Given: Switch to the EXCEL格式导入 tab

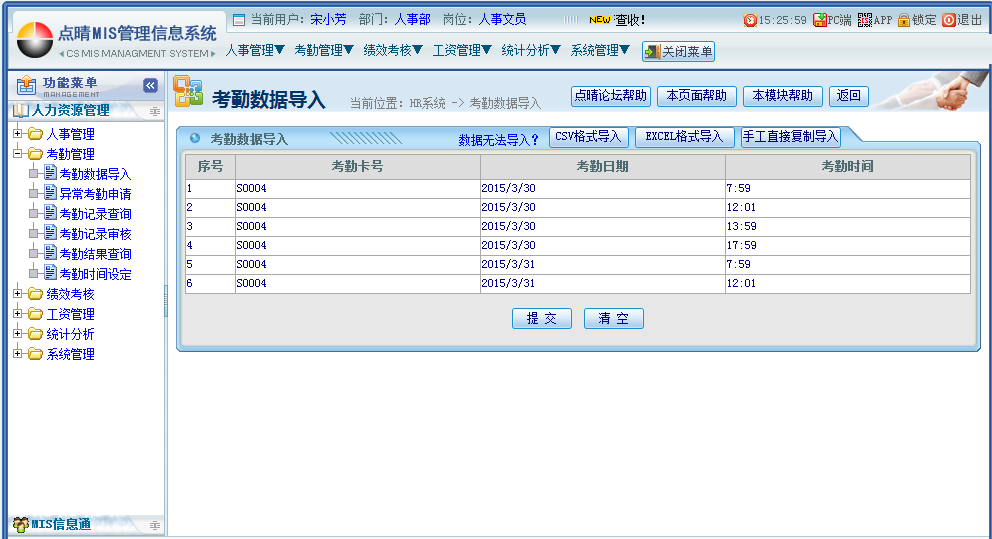Looking at the screenshot, I should point(684,137).
